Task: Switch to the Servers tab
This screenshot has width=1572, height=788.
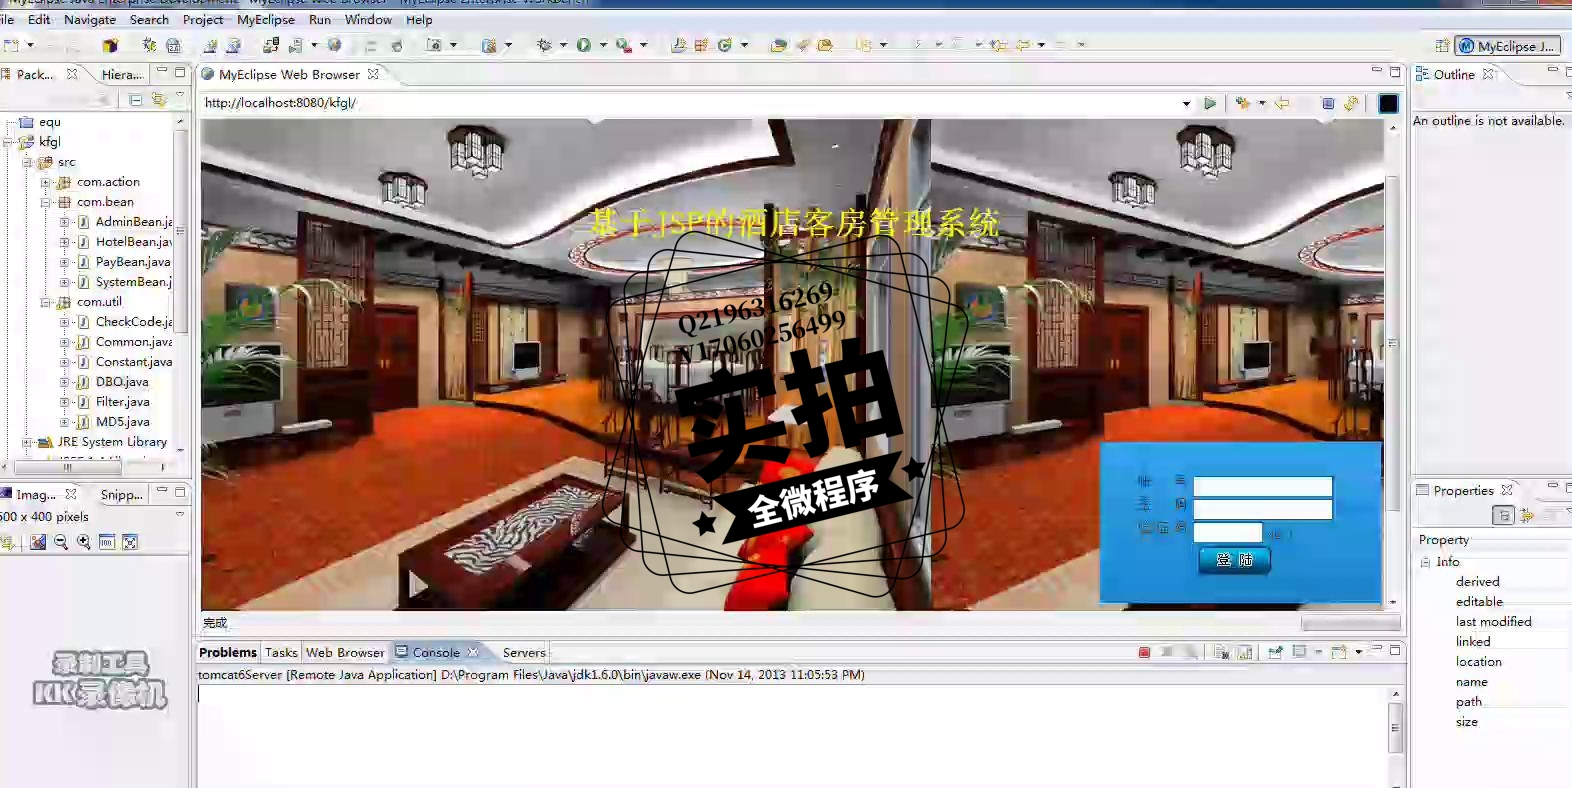Action: [x=524, y=652]
